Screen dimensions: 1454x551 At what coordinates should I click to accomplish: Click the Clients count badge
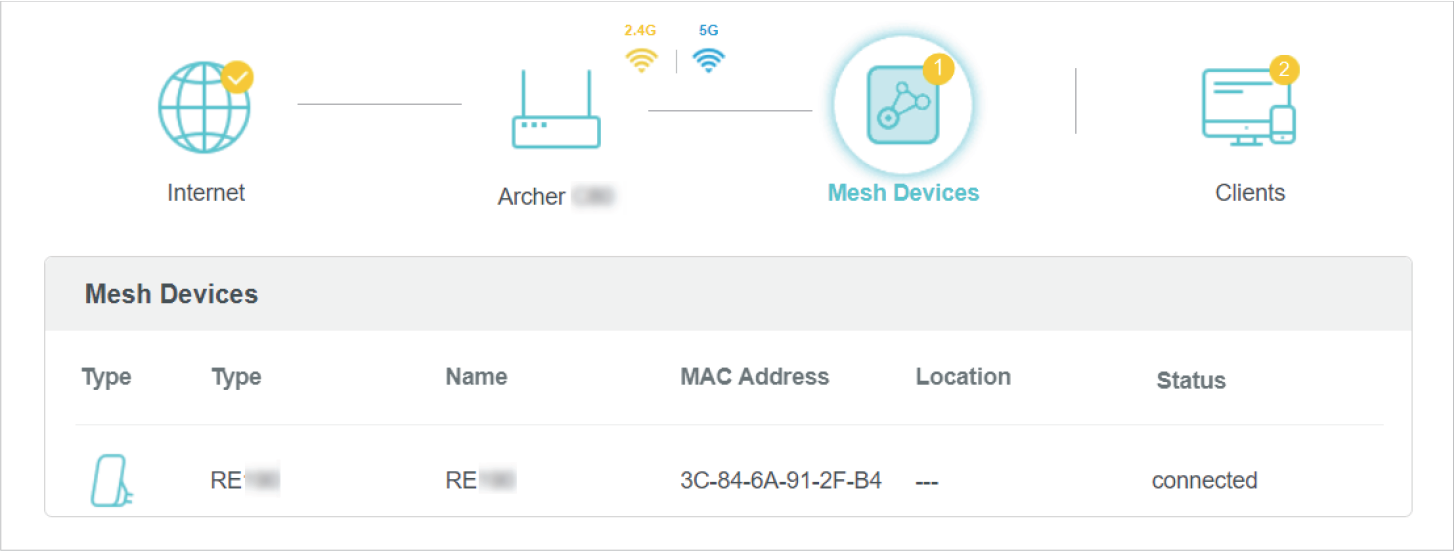1284,69
